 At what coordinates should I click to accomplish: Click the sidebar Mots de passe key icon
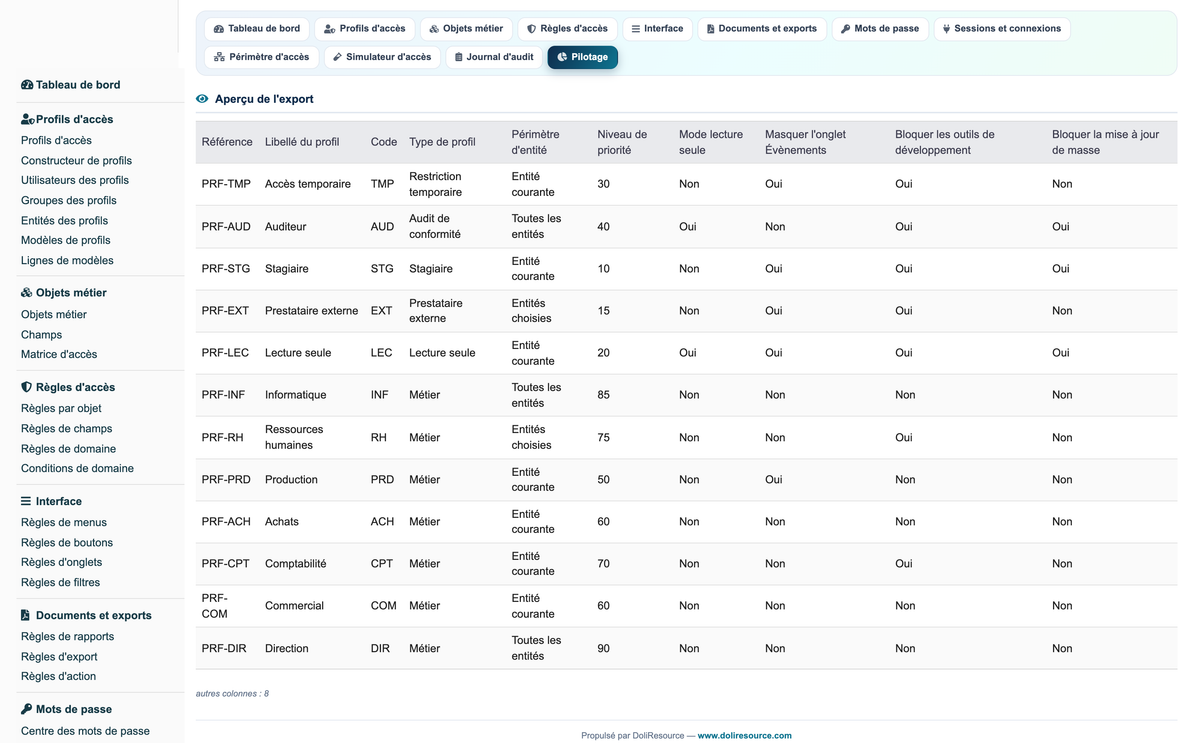(x=27, y=709)
